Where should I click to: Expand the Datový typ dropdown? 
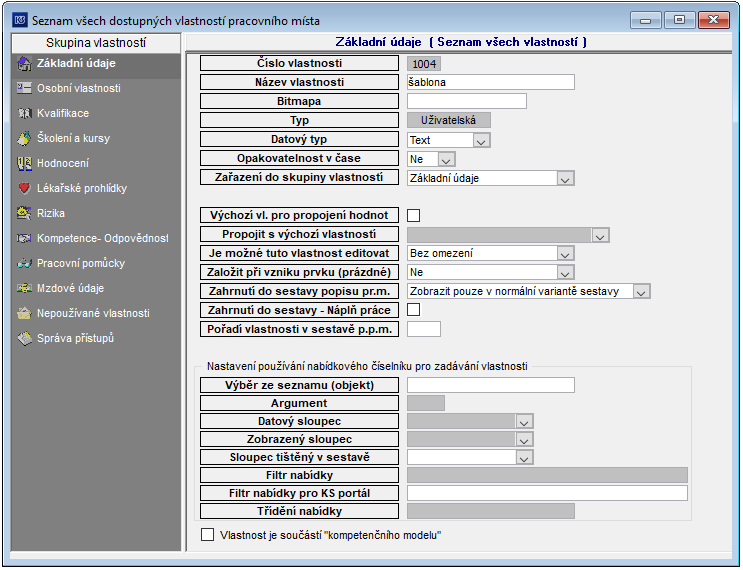coord(481,141)
